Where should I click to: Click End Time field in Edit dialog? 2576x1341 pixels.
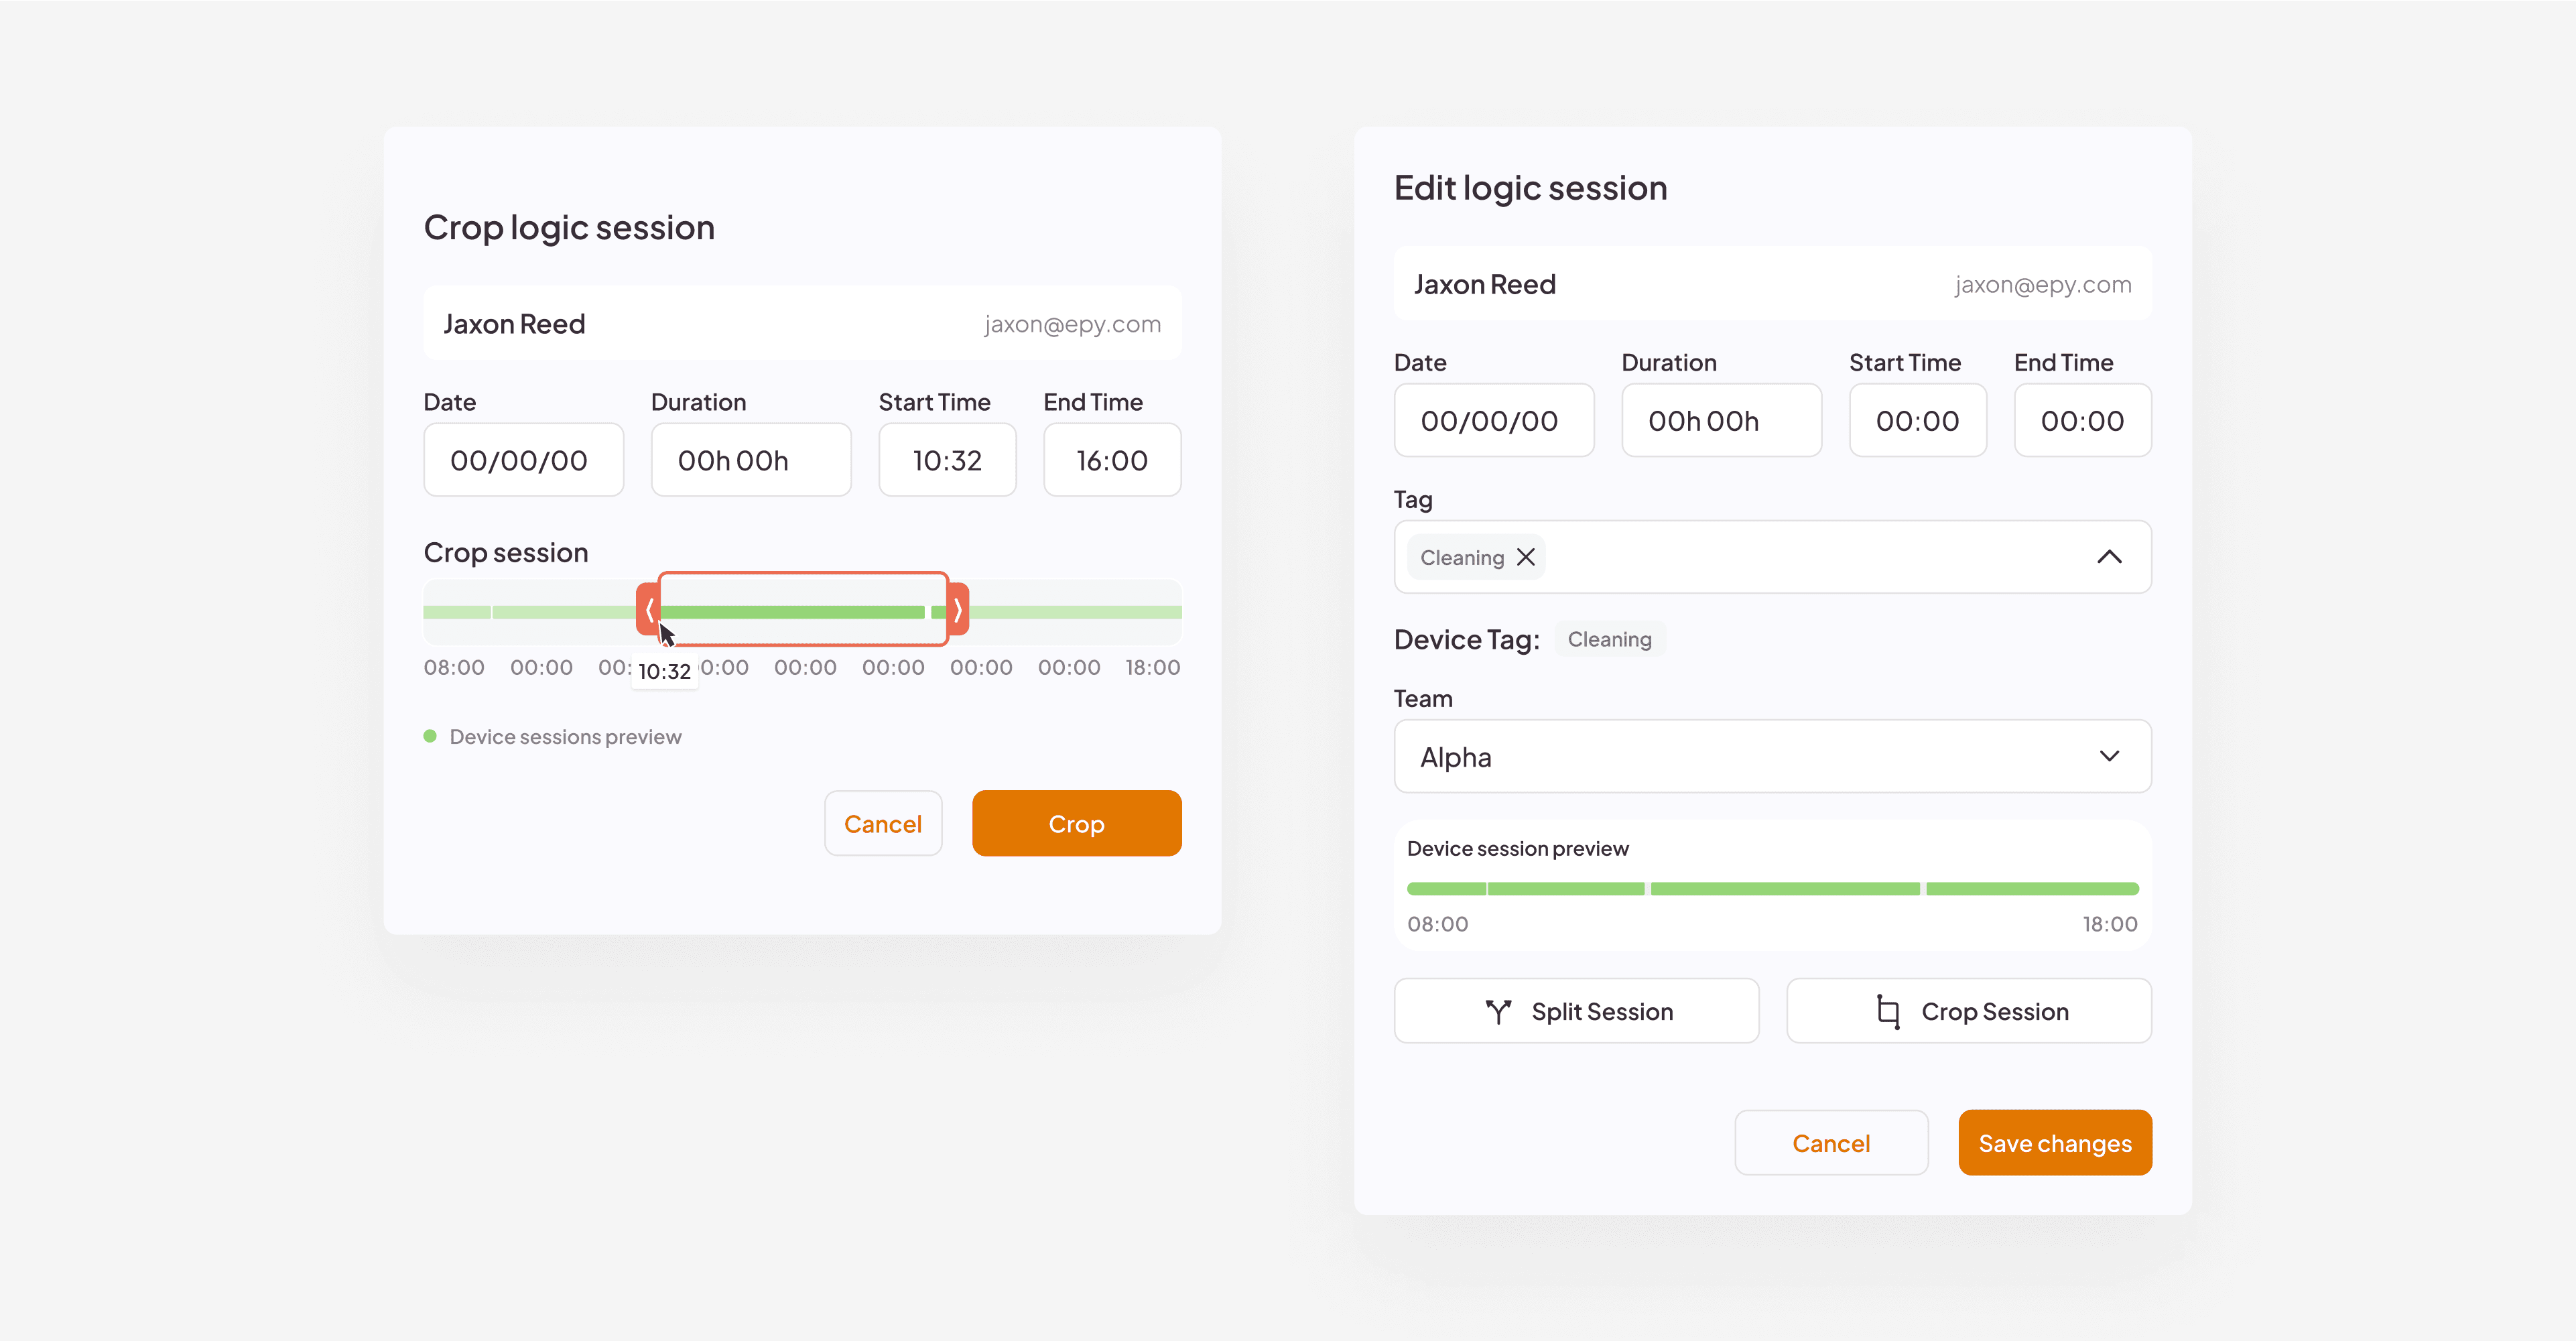click(x=2083, y=420)
